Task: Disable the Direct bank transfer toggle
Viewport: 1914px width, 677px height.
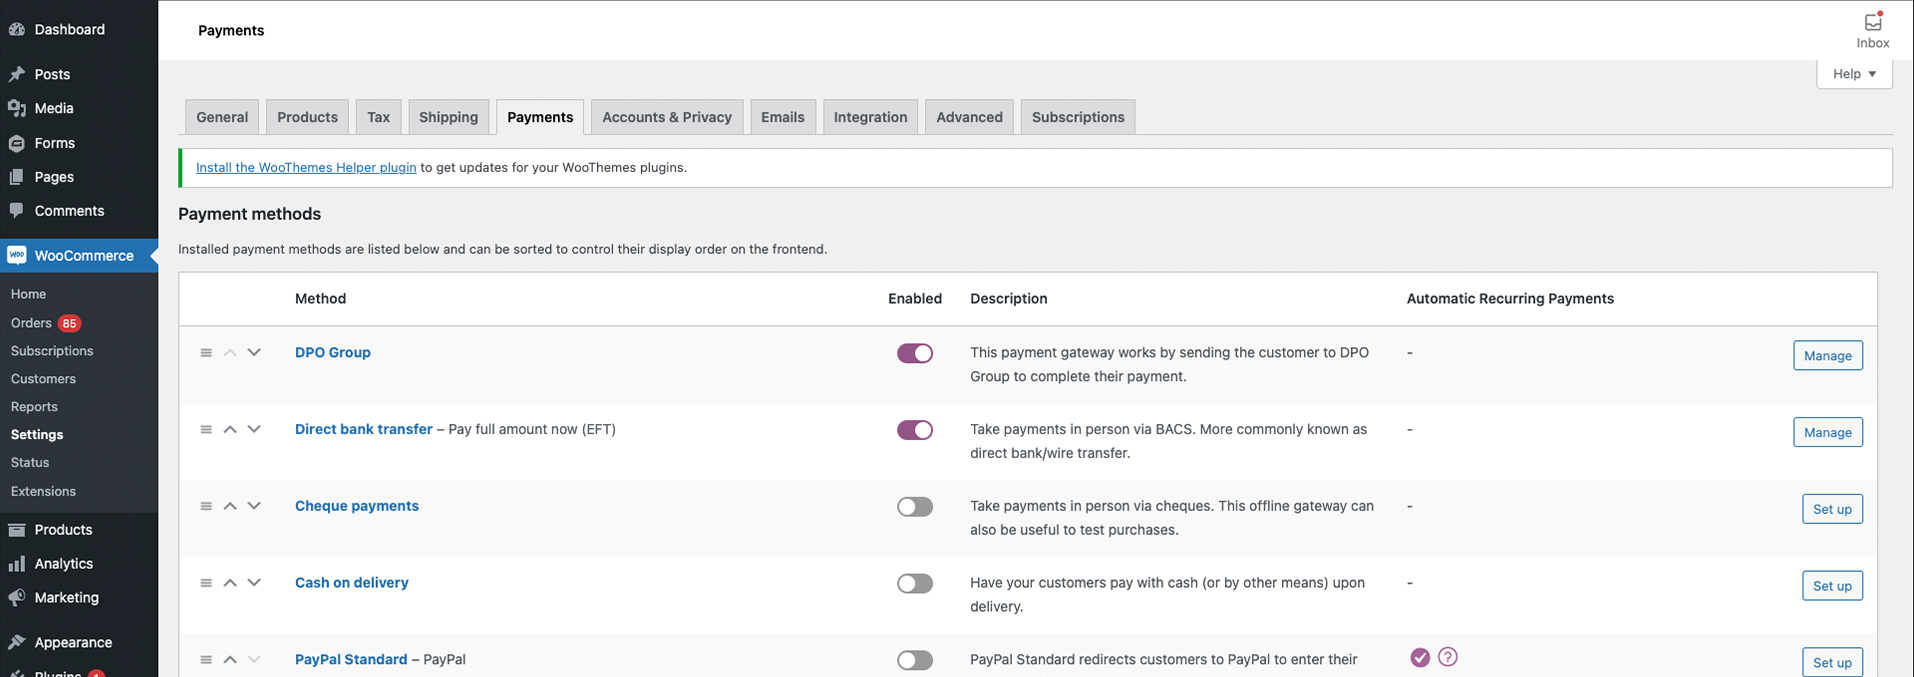Action: (x=915, y=430)
